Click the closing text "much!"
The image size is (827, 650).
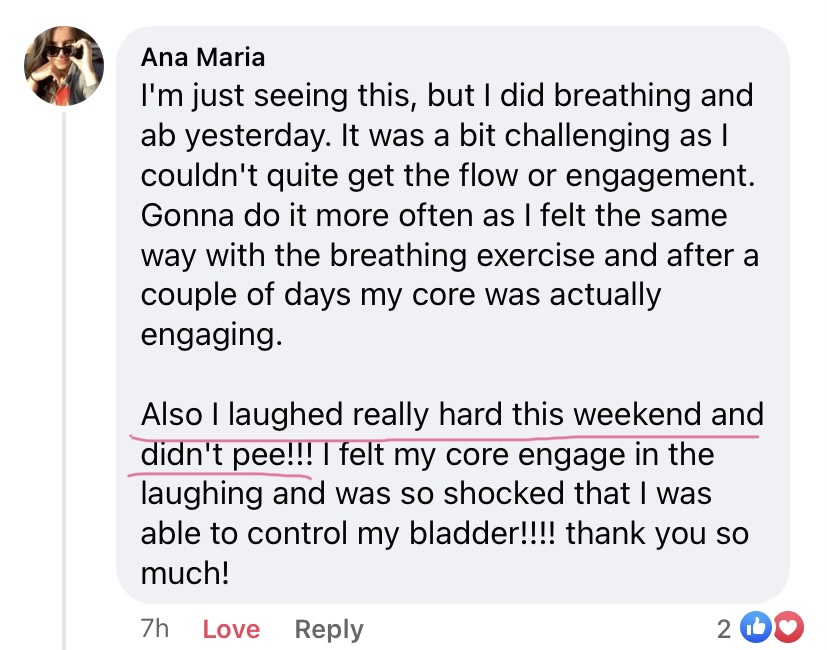(185, 573)
